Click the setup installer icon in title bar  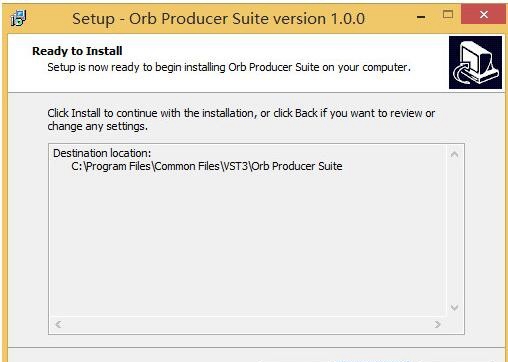18,18
